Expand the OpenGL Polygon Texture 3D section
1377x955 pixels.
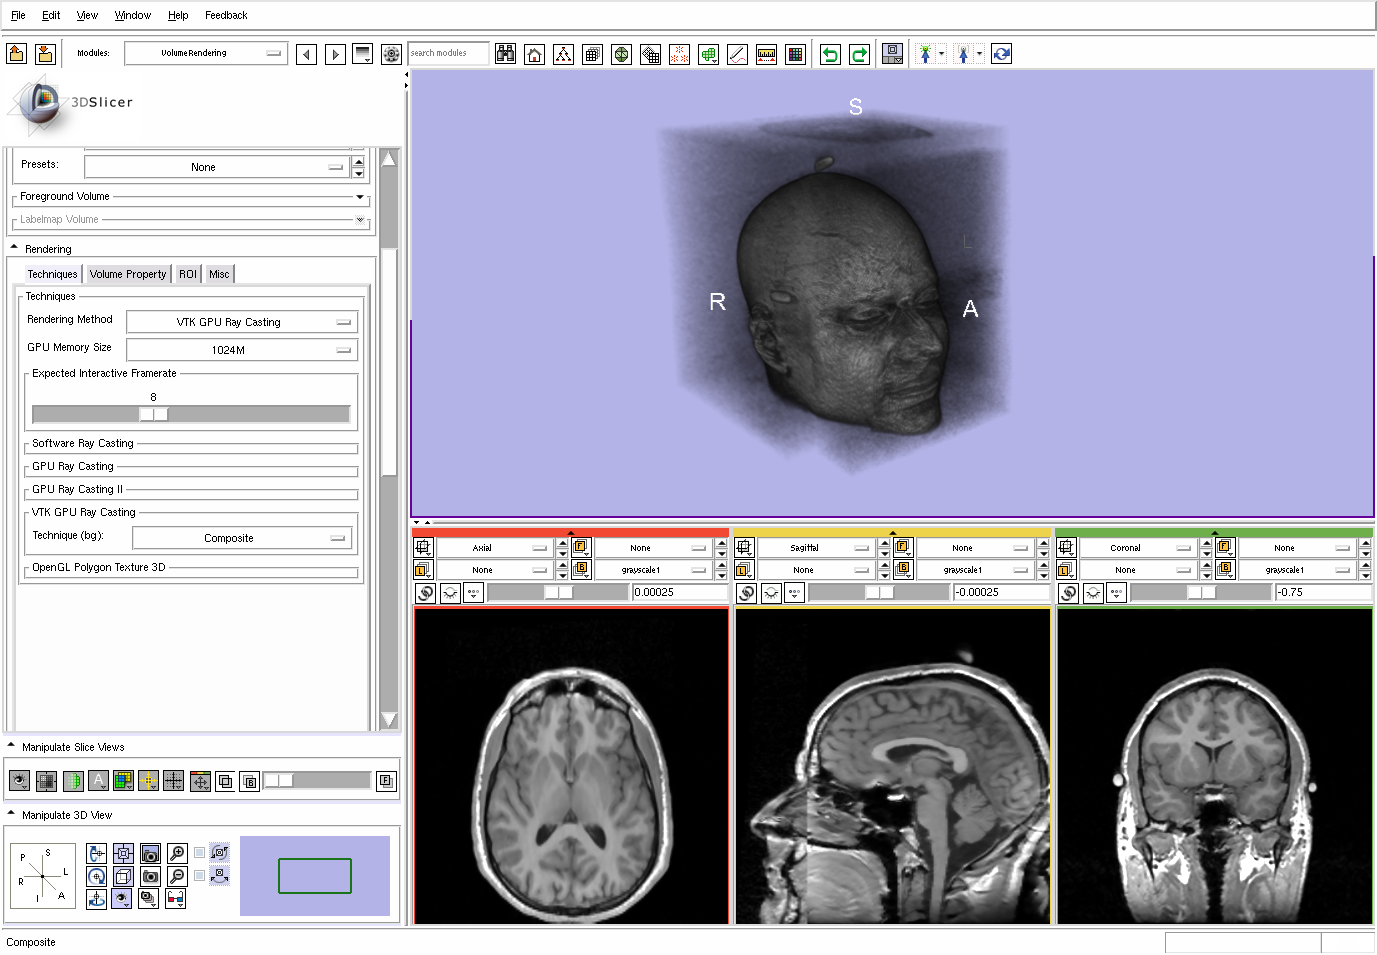98,567
